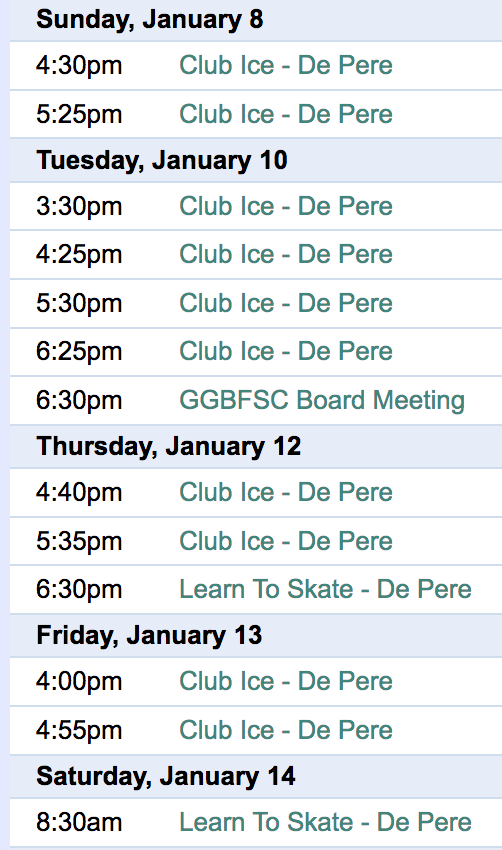Open Friday 4:00pm Club Ice event
The width and height of the screenshot is (502, 850).
click(x=286, y=681)
